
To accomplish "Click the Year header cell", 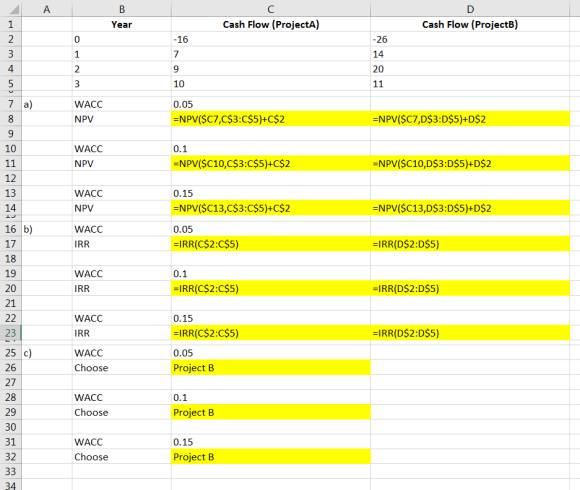I will [x=122, y=24].
